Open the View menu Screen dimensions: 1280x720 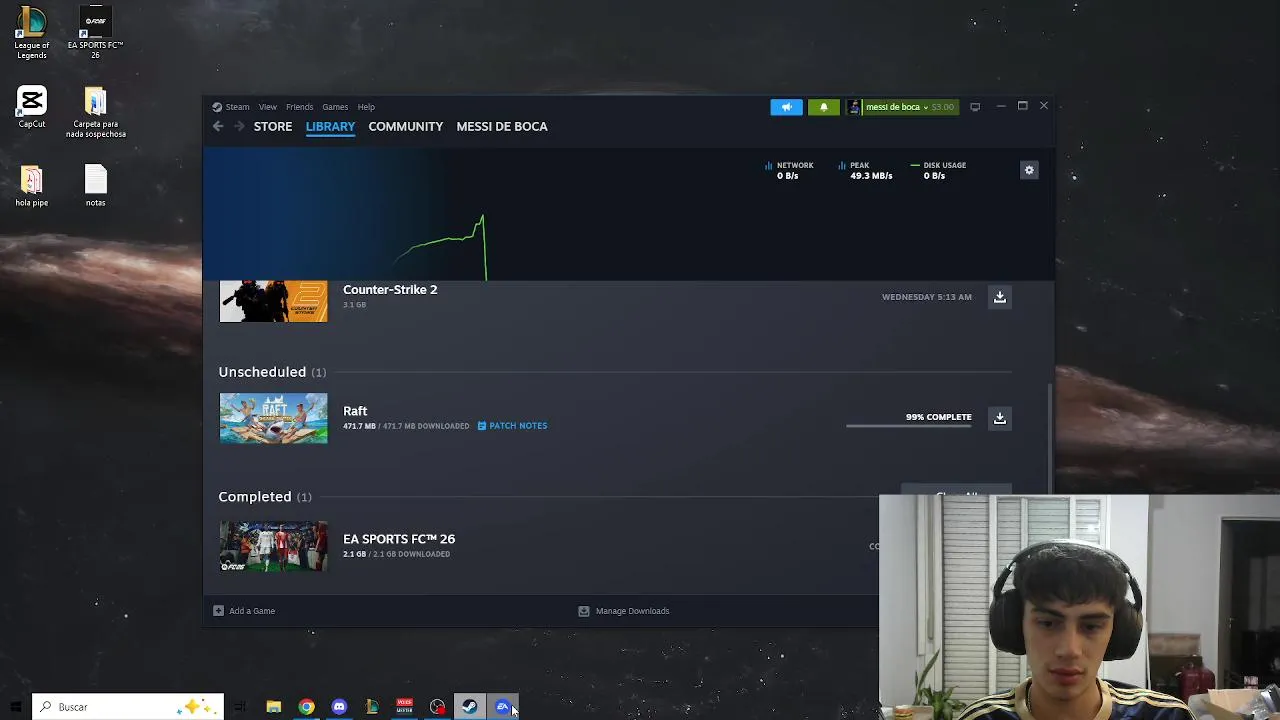(x=268, y=107)
